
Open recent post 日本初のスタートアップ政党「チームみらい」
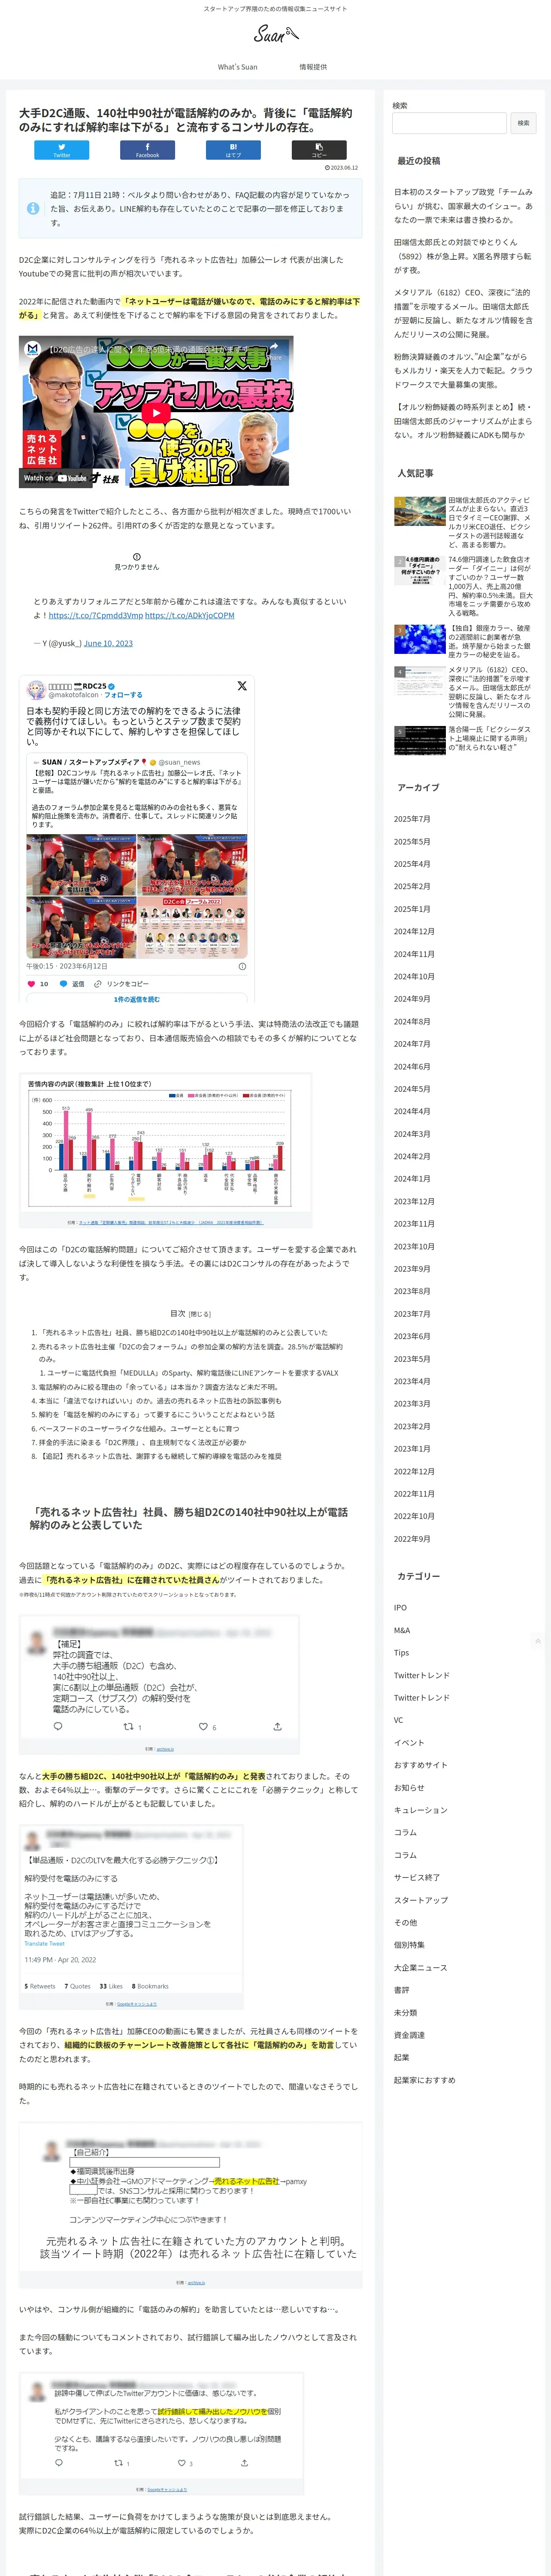pyautogui.click(x=463, y=206)
